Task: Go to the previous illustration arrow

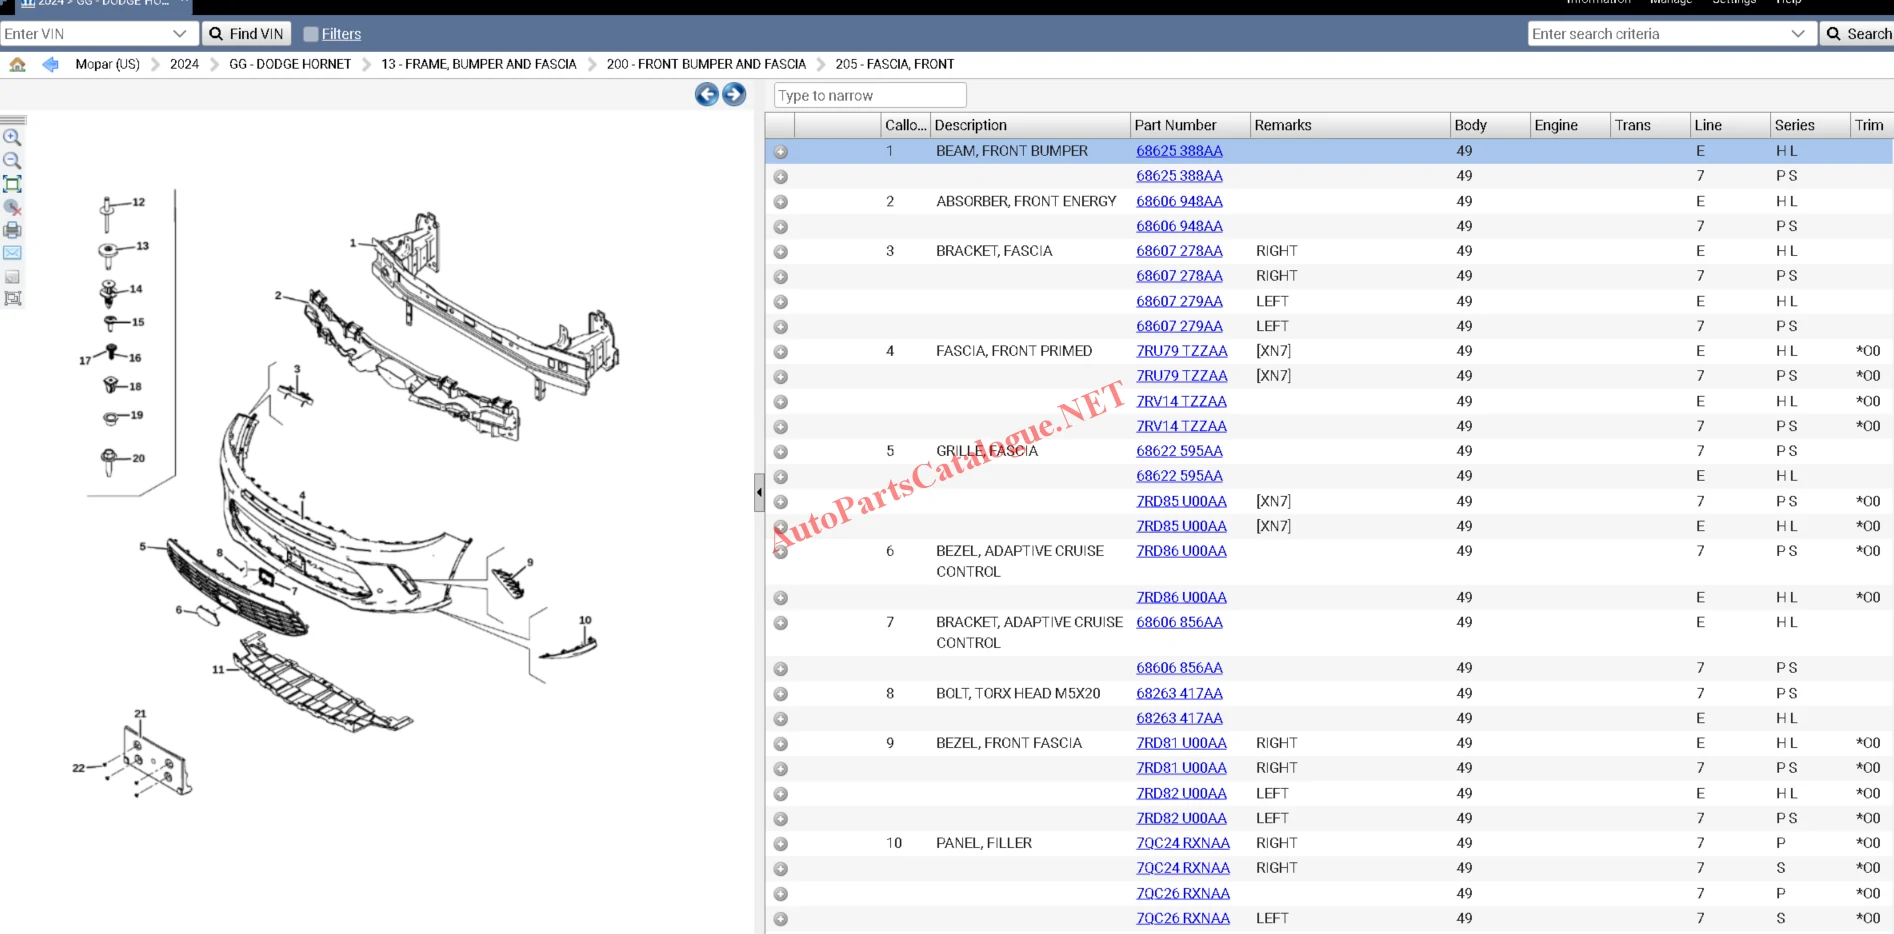Action: point(707,94)
